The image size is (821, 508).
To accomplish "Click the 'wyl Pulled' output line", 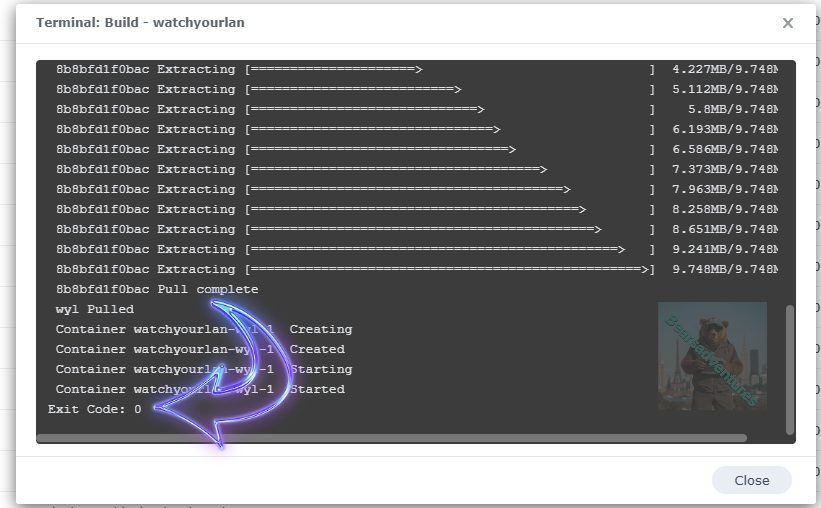I will tap(94, 309).
